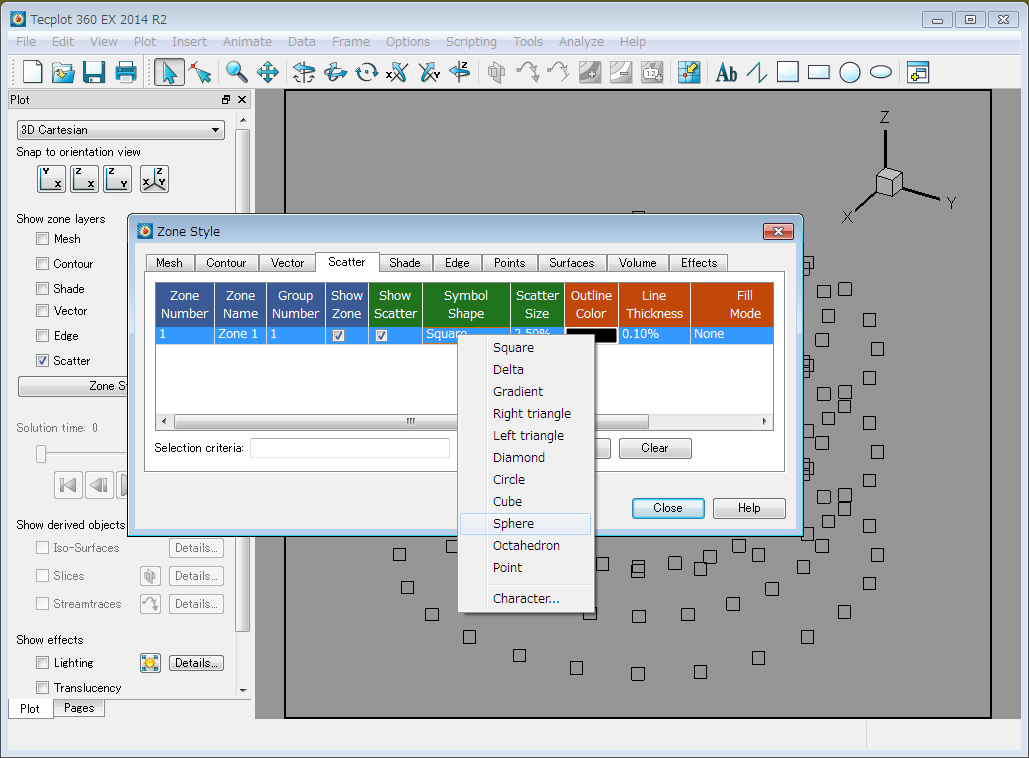Snap to the default XYZ orientation view

click(x=154, y=179)
